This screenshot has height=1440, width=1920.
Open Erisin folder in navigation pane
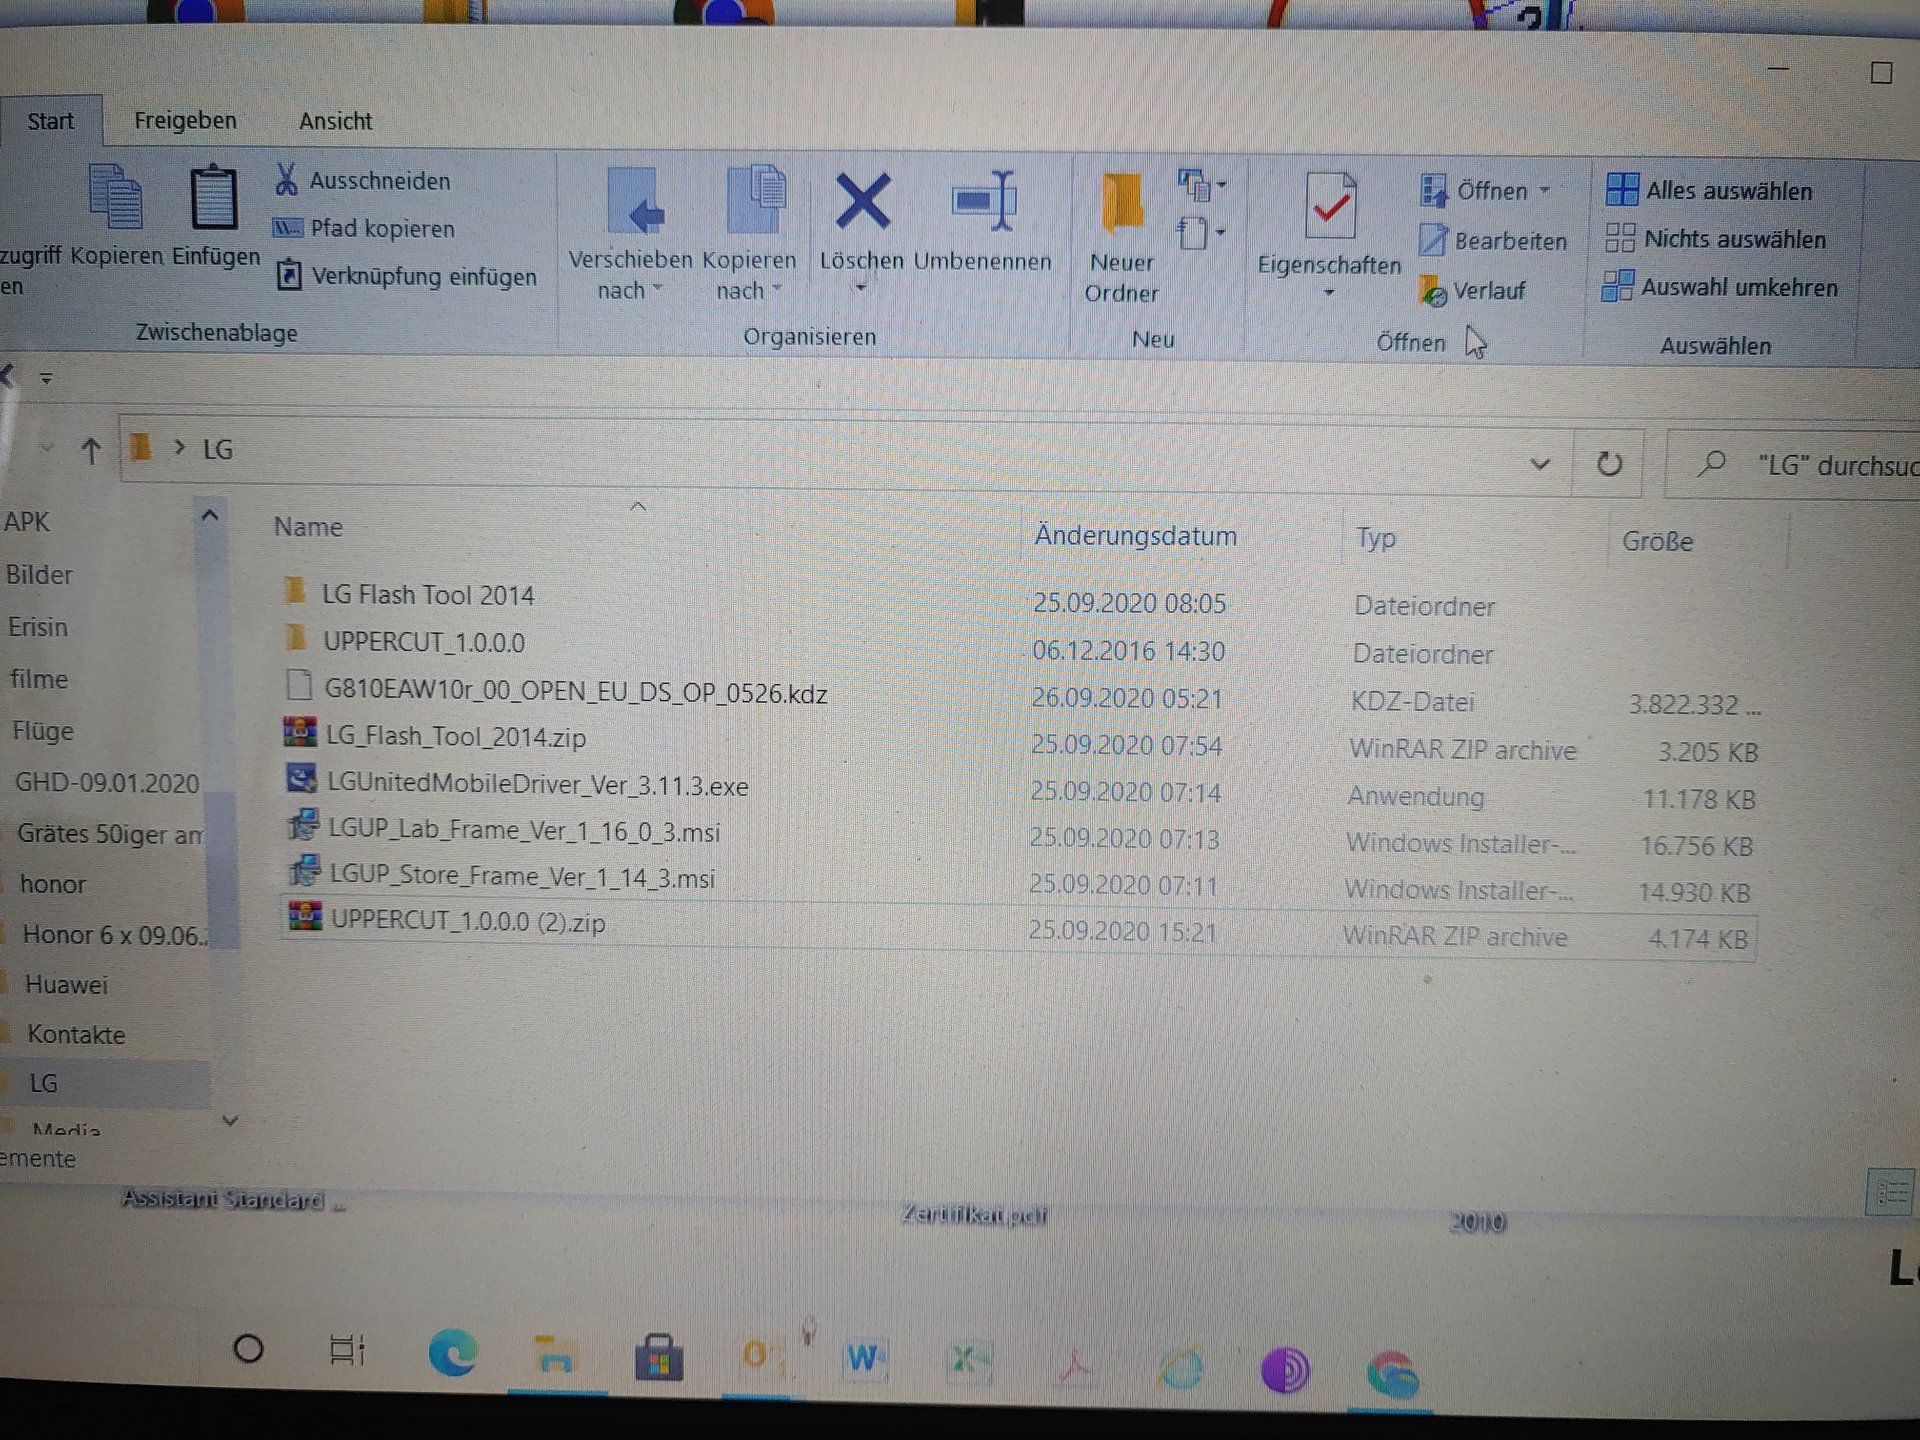(x=37, y=627)
